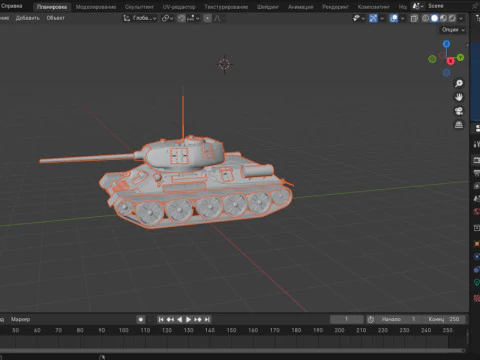The width and height of the screenshot is (480, 360).
Task: Click the current frame field showing 1
Action: coord(347,319)
